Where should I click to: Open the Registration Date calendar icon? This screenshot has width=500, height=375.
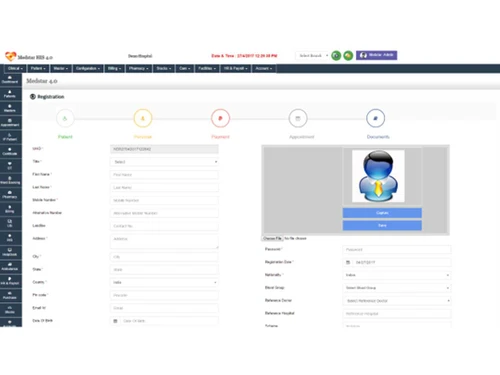pyautogui.click(x=348, y=263)
